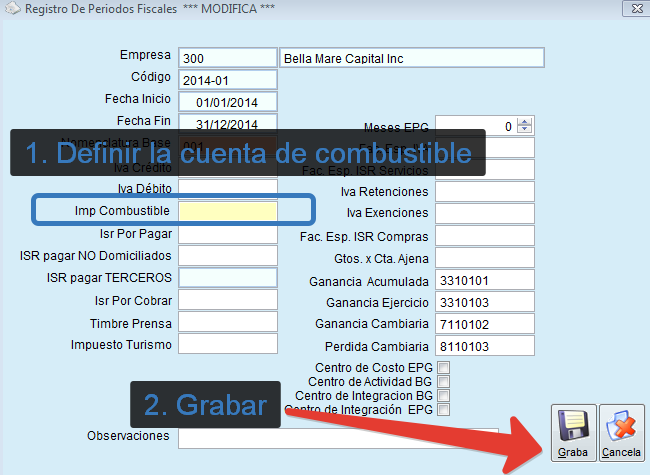The height and width of the screenshot is (475, 650).
Task: Click the Cancela button
Action: (x=621, y=435)
